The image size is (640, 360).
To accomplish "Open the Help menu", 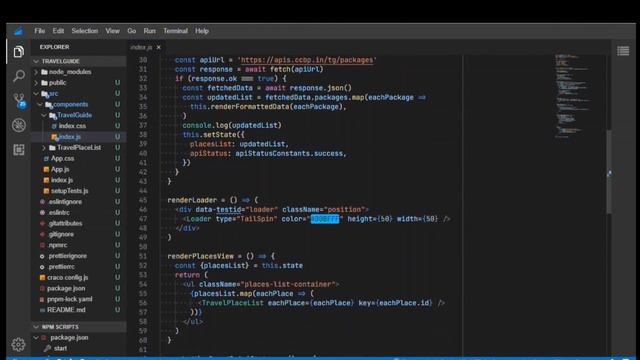I will [x=202, y=31].
